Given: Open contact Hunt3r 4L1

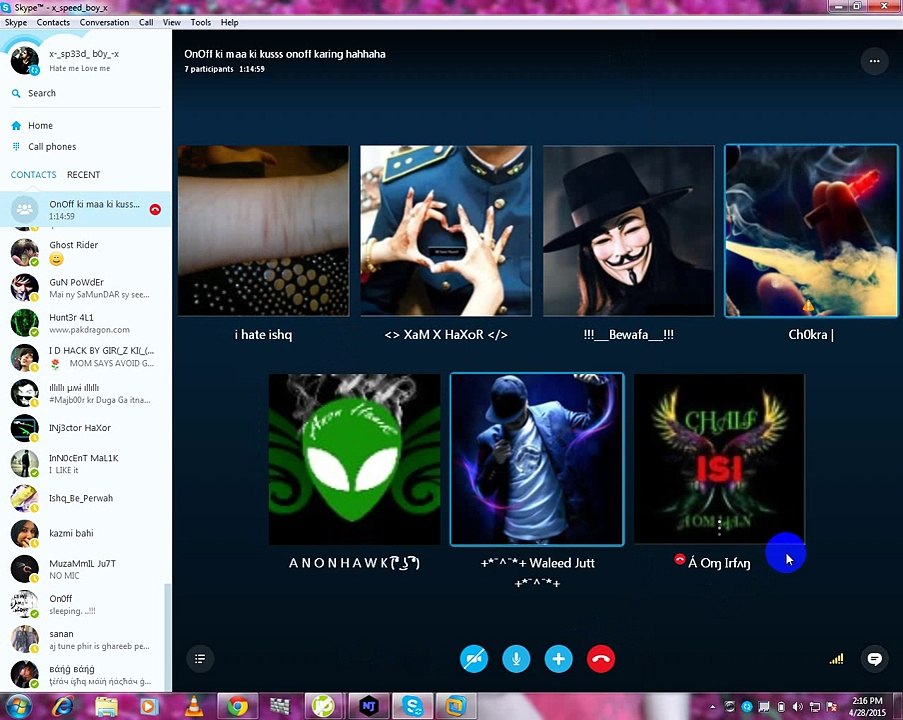Looking at the screenshot, I should pyautogui.click(x=85, y=323).
